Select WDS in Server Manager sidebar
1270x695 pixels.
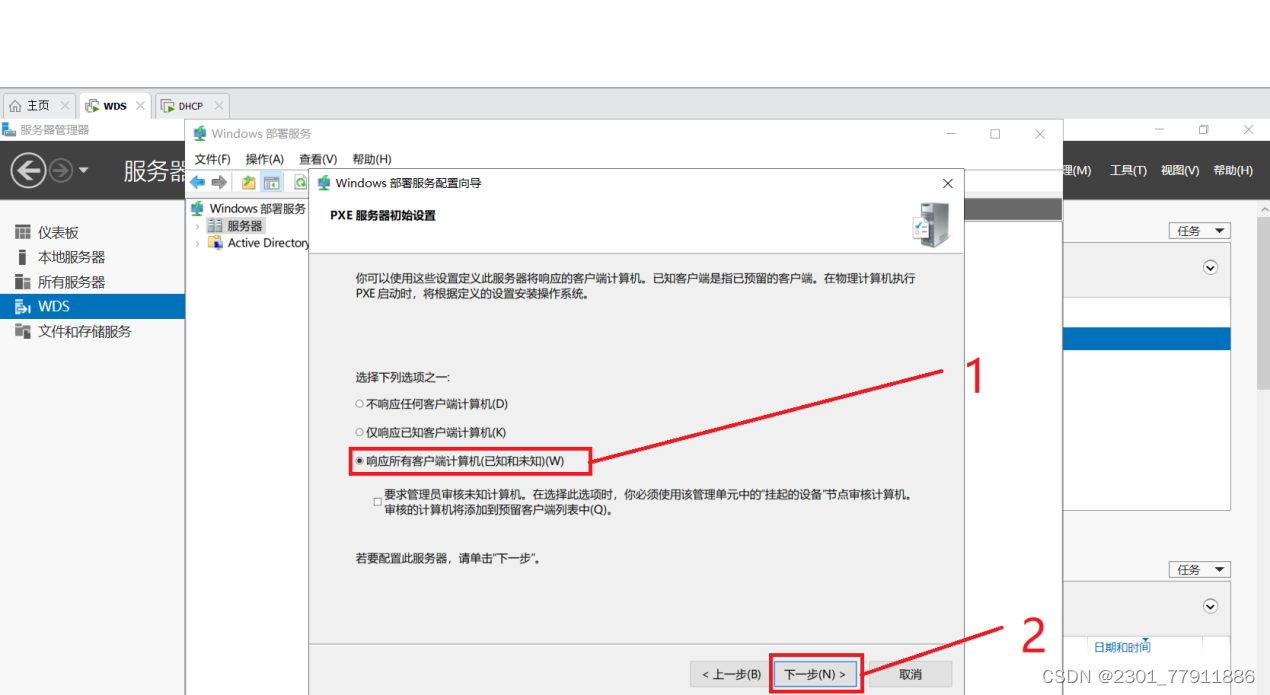click(x=92, y=307)
